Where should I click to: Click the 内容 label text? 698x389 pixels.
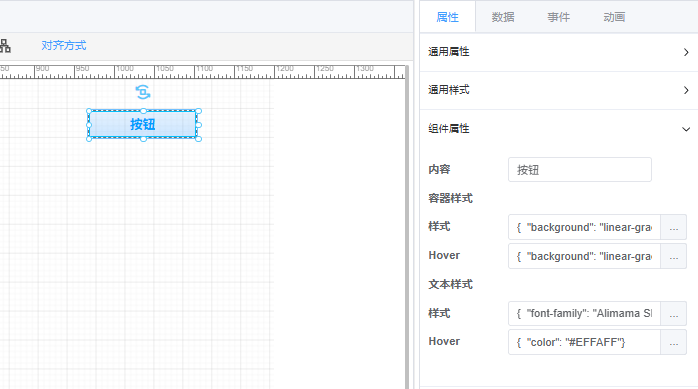coord(439,169)
